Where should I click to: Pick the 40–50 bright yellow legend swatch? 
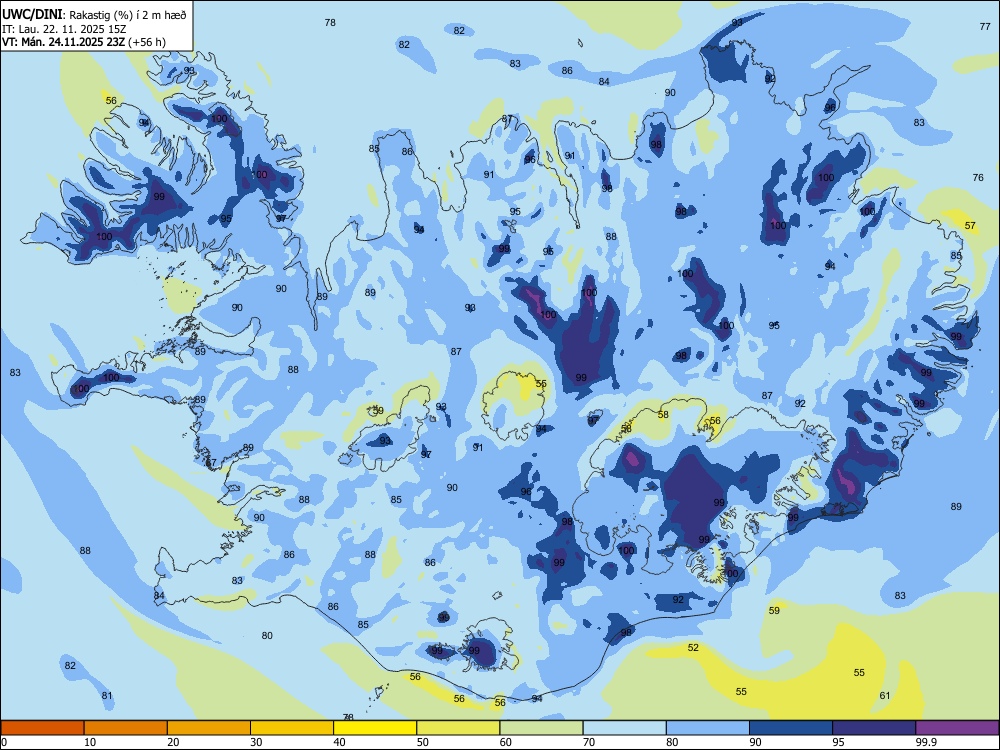[375, 728]
